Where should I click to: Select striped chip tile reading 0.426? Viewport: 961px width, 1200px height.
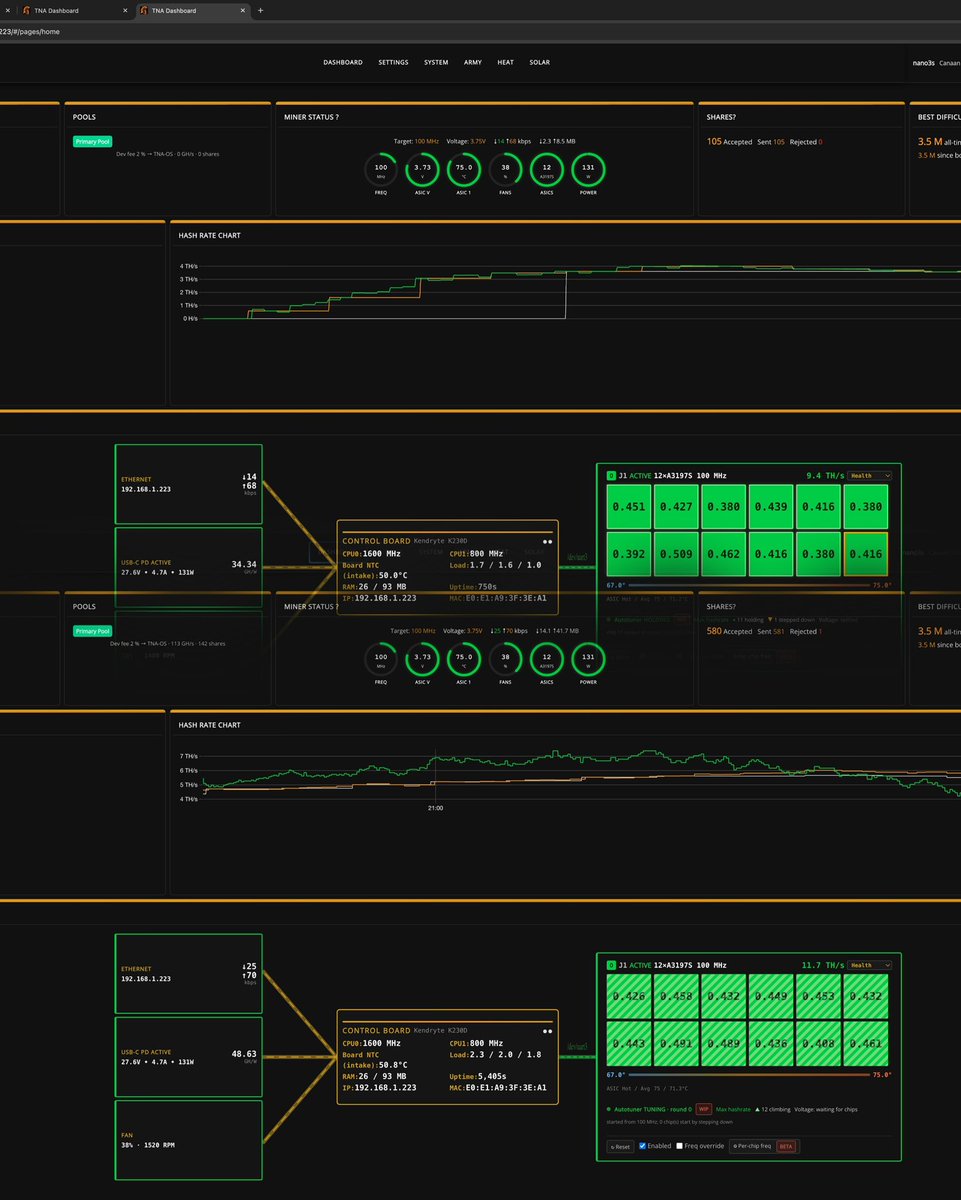pos(629,996)
